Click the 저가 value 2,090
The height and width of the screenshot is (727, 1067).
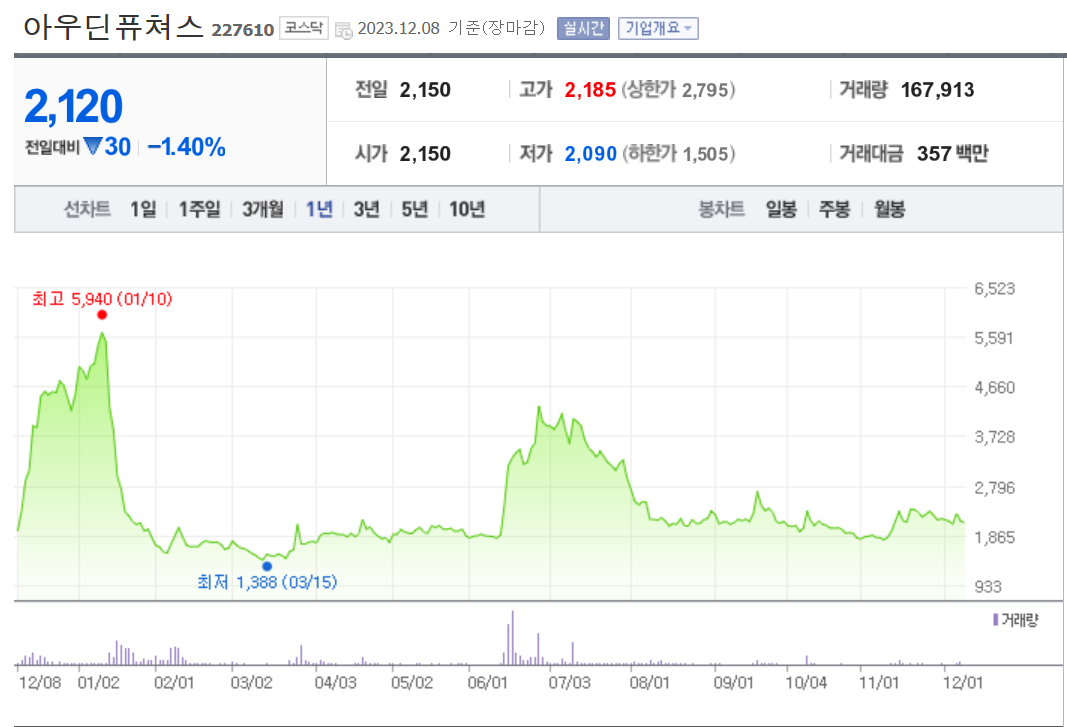pos(590,154)
